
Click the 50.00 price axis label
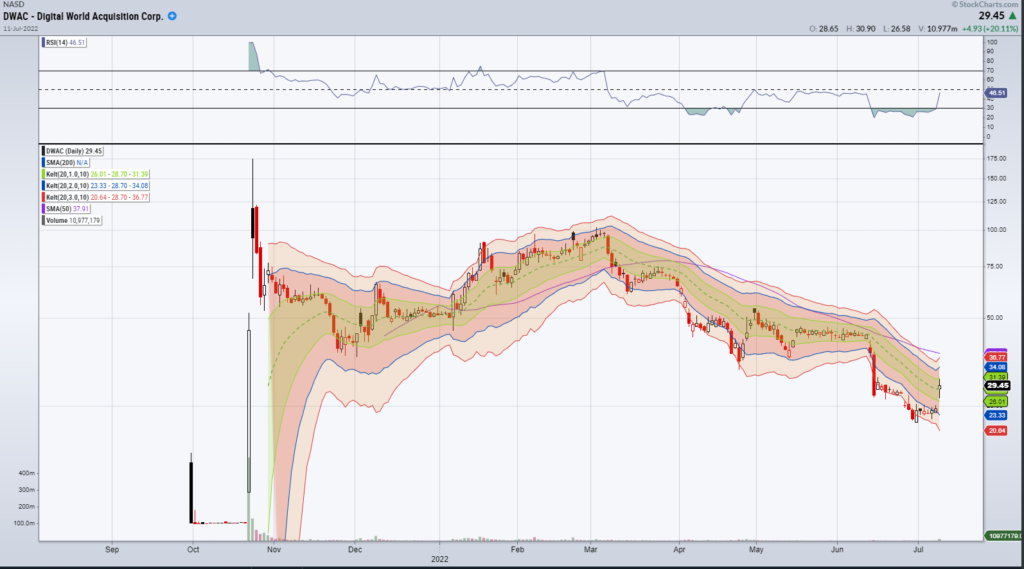pos(997,317)
